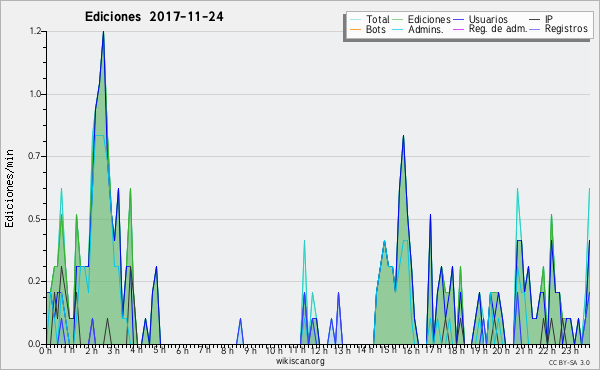
Task: Click the Ediciones legend green line
Action: (398, 20)
